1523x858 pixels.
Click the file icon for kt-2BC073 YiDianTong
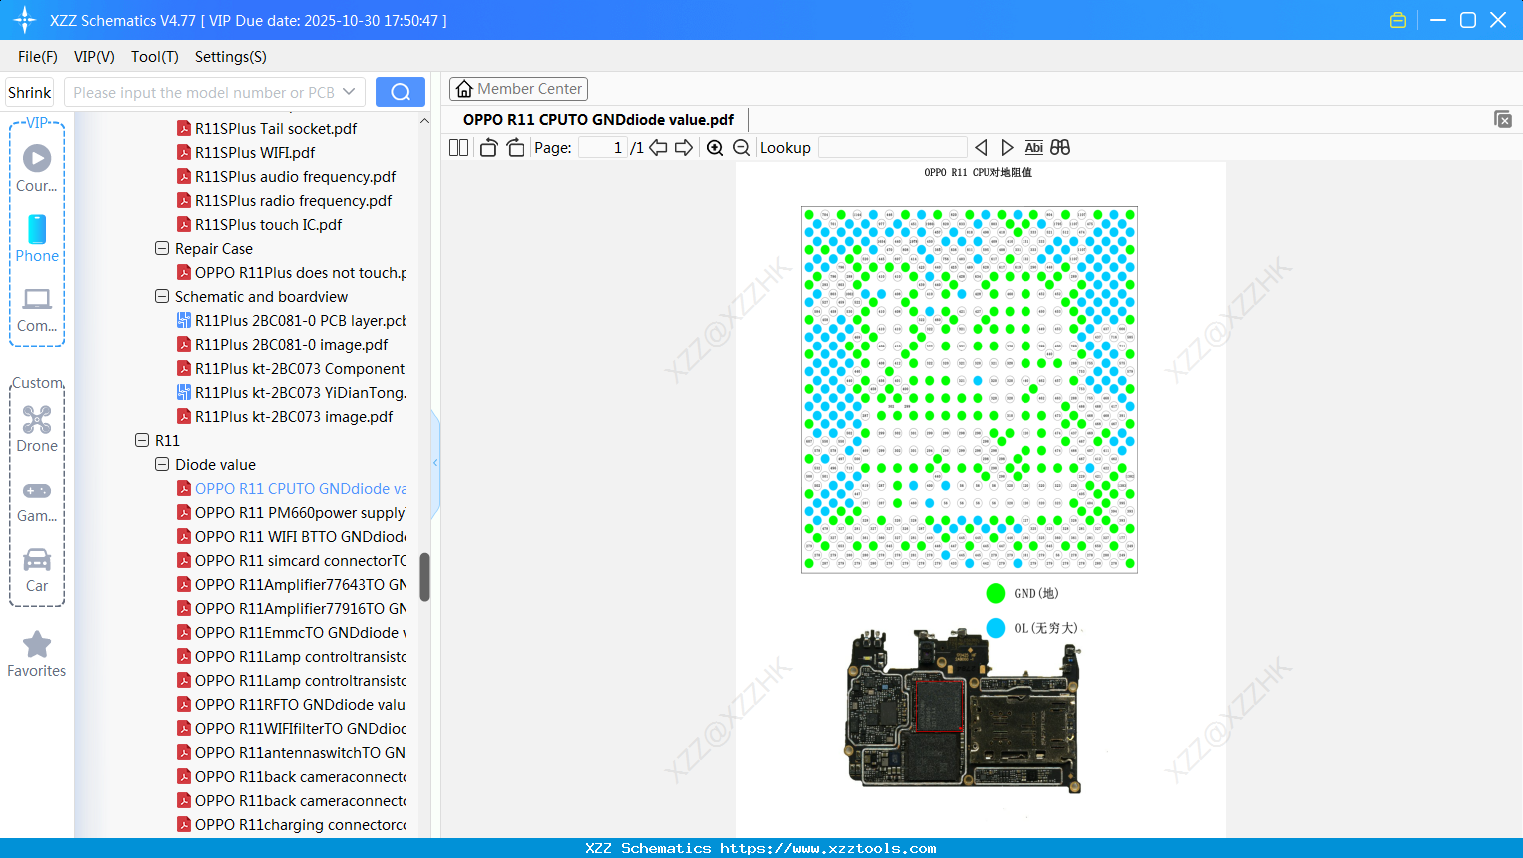[184, 392]
